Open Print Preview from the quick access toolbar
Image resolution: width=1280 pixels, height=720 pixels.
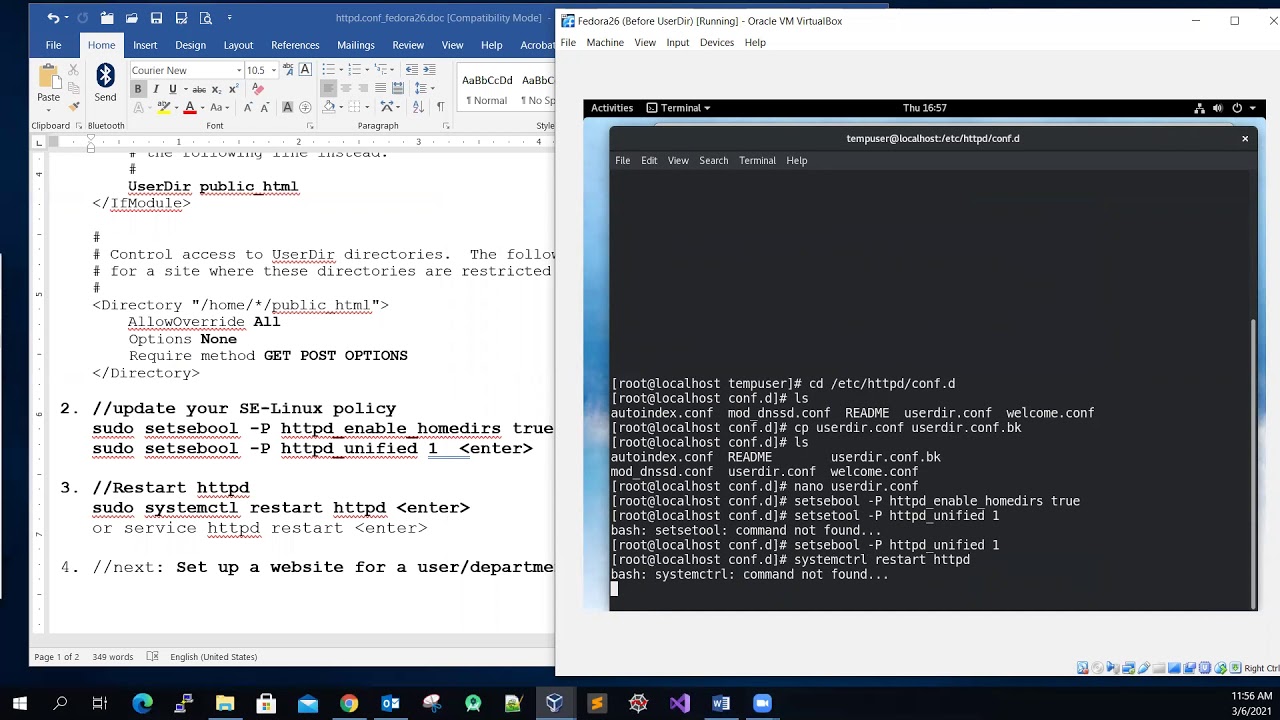click(205, 18)
